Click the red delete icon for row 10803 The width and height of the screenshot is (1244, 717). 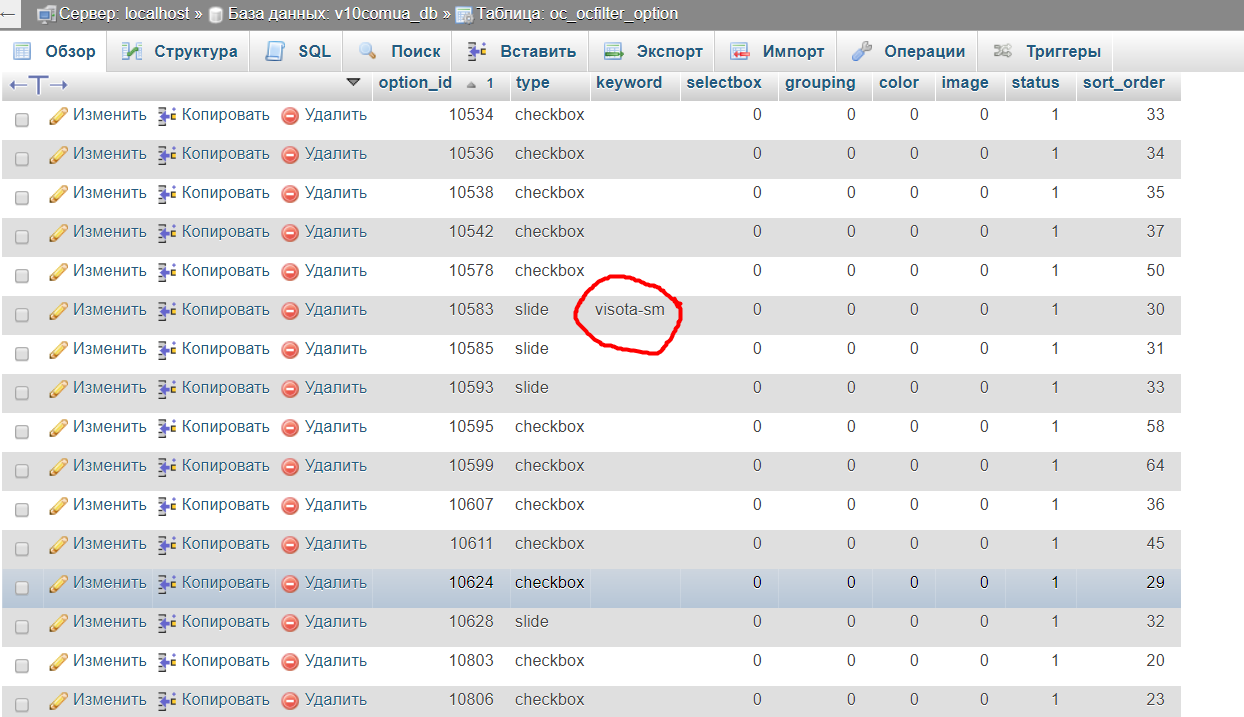[290, 662]
